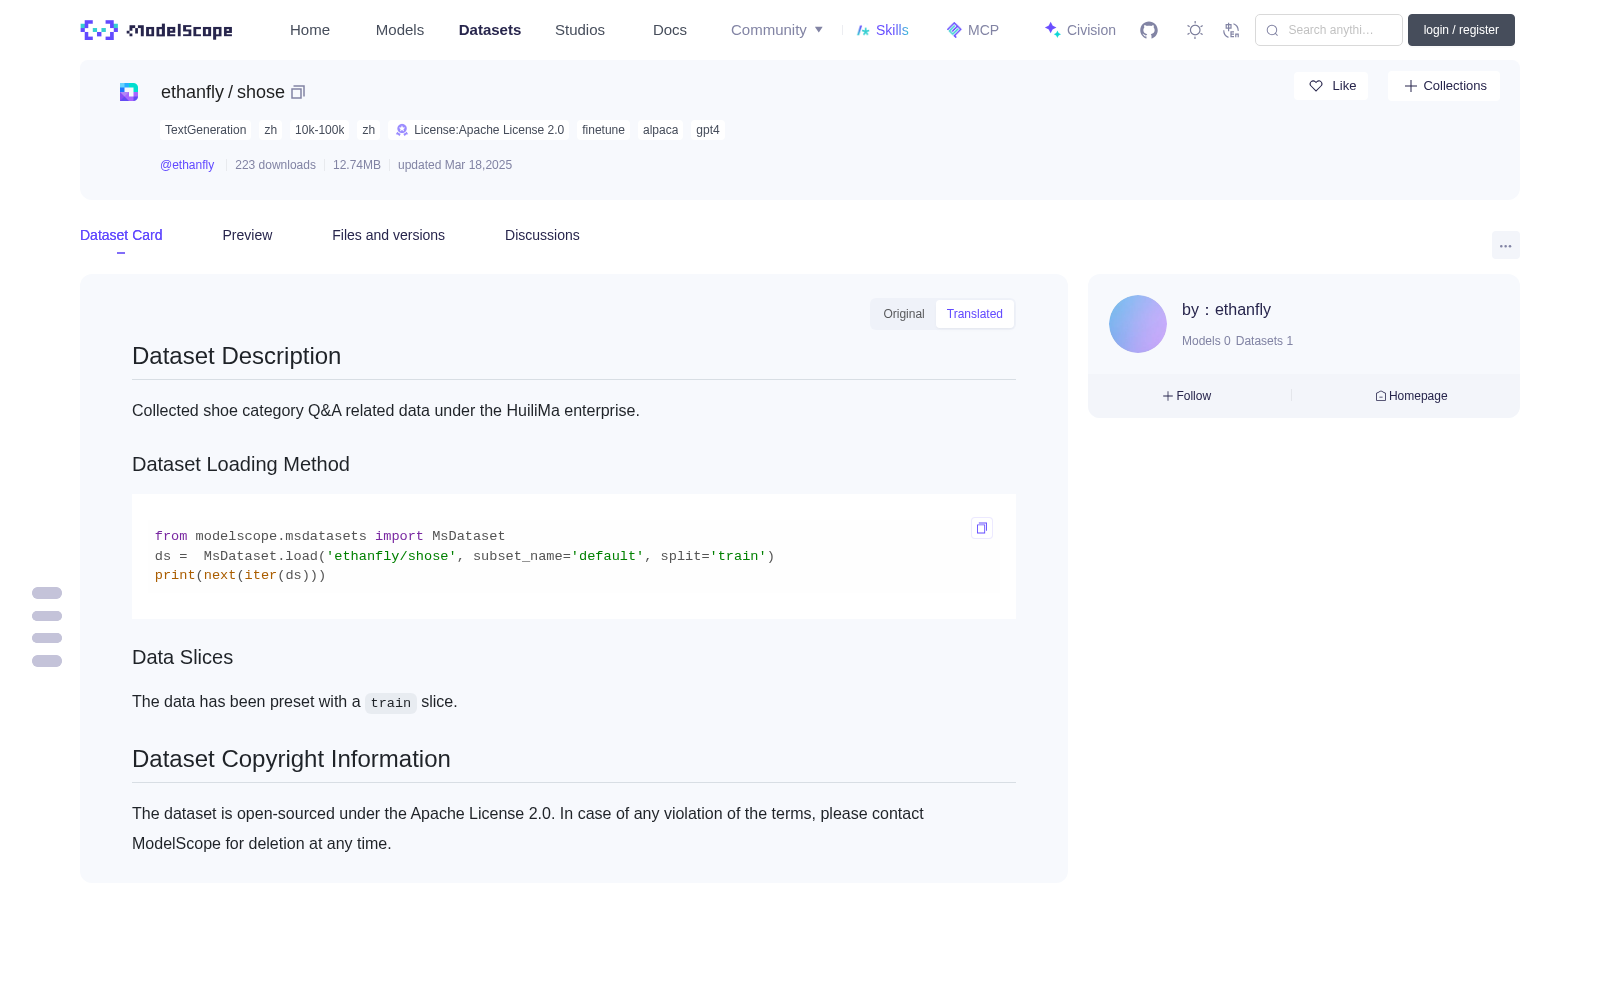This screenshot has height=1000, width=1600.
Task: Select the Dataset Card tab
Action: click(x=121, y=235)
